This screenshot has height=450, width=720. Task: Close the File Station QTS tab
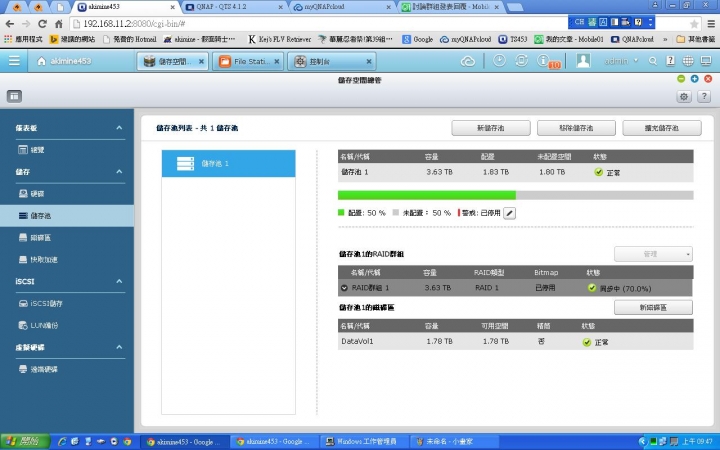[x=276, y=62]
